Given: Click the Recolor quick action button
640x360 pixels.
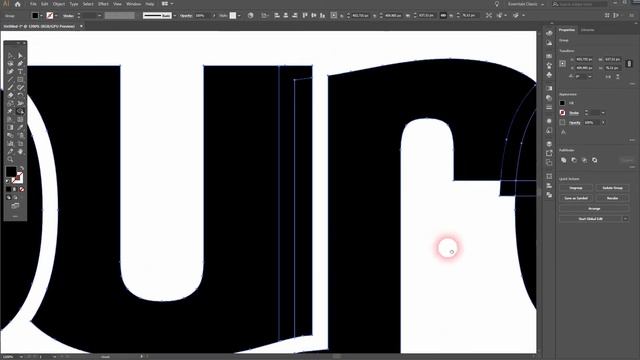Looking at the screenshot, I should pyautogui.click(x=612, y=198).
